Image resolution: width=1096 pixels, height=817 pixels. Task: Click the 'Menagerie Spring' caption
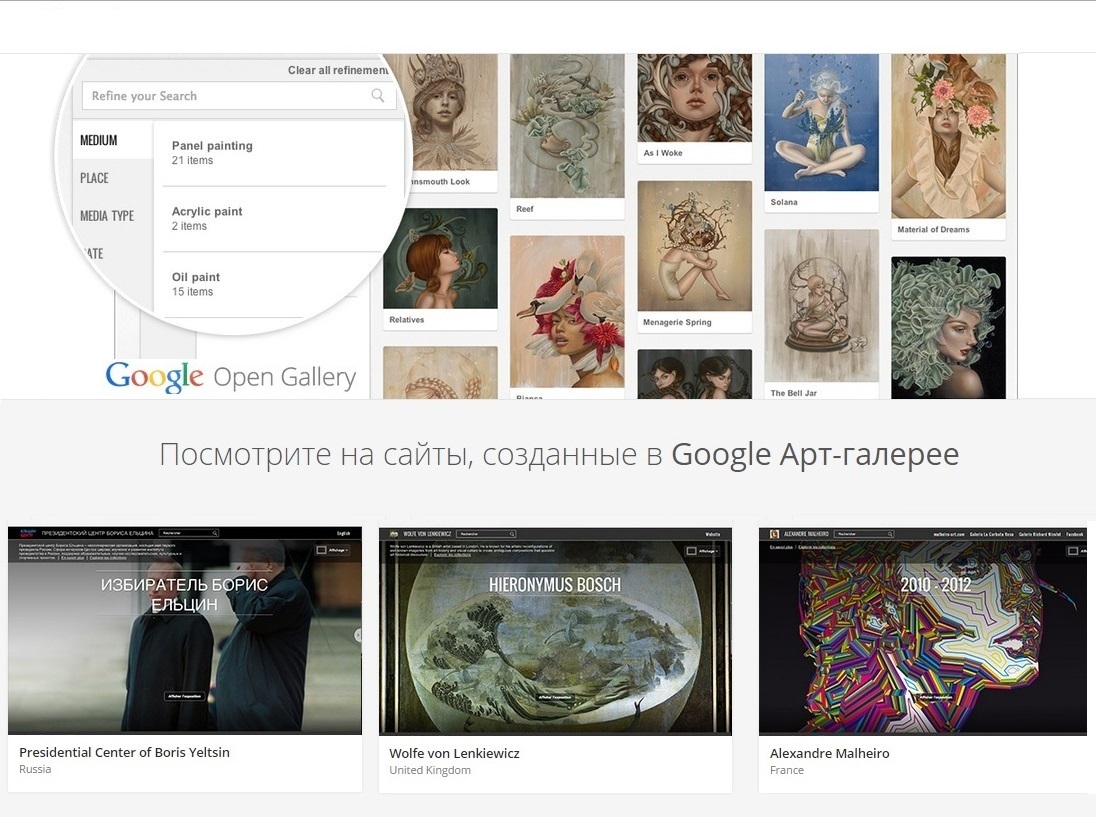[677, 322]
